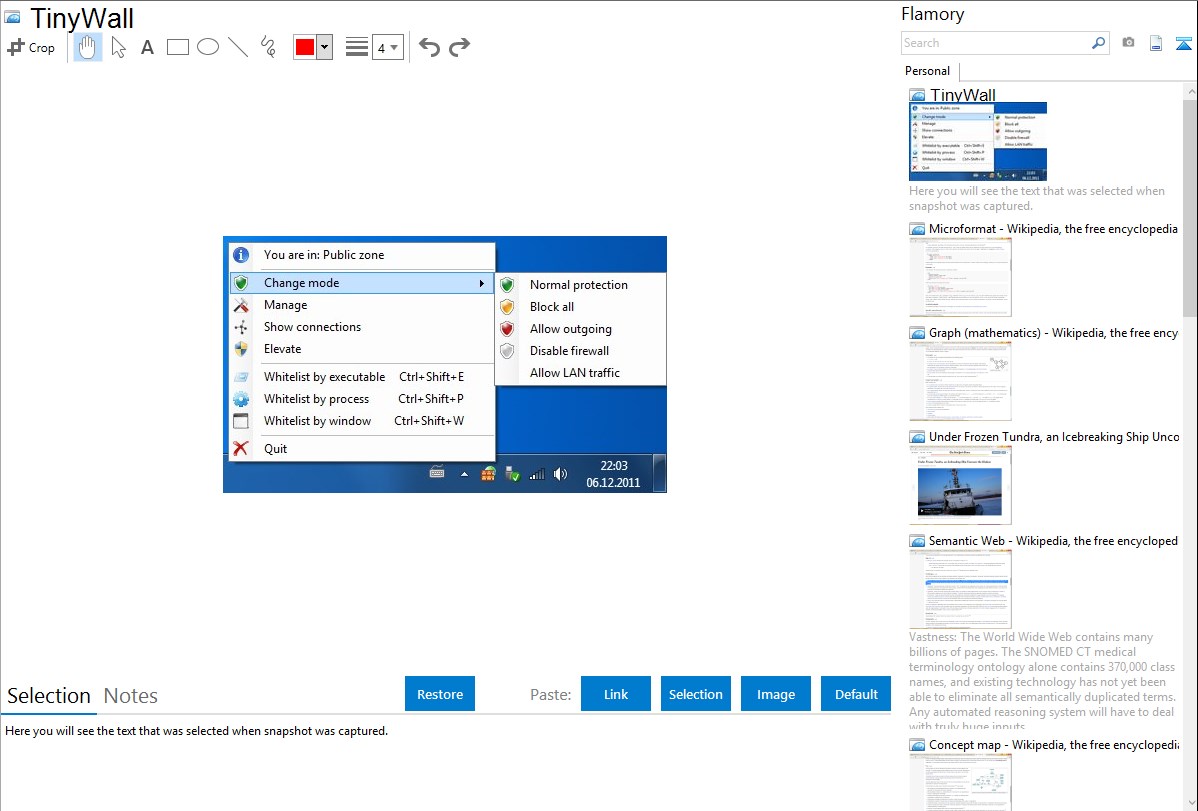1198x811 pixels.
Task: Open the color picker dropdown arrow
Action: pyautogui.click(x=324, y=47)
